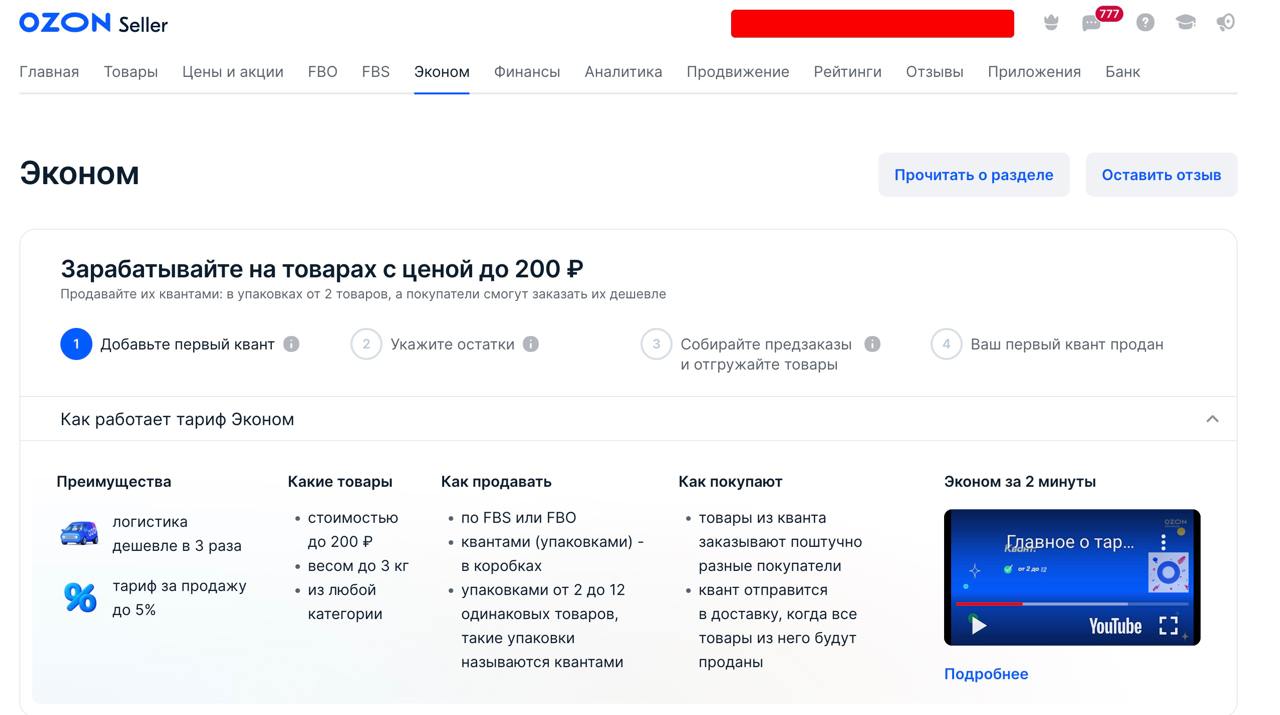Click the 'Оставить отзыв' button

pyautogui.click(x=1161, y=175)
